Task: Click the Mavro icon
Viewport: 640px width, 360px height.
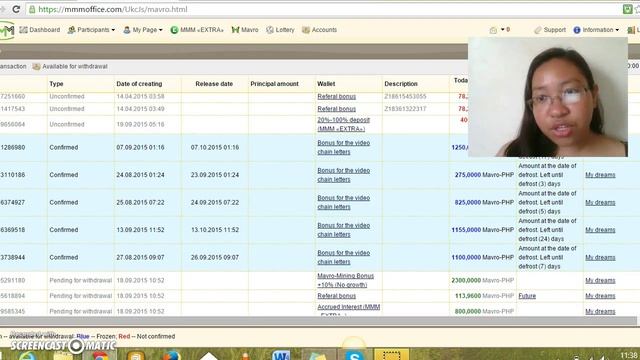Action: coord(235,30)
